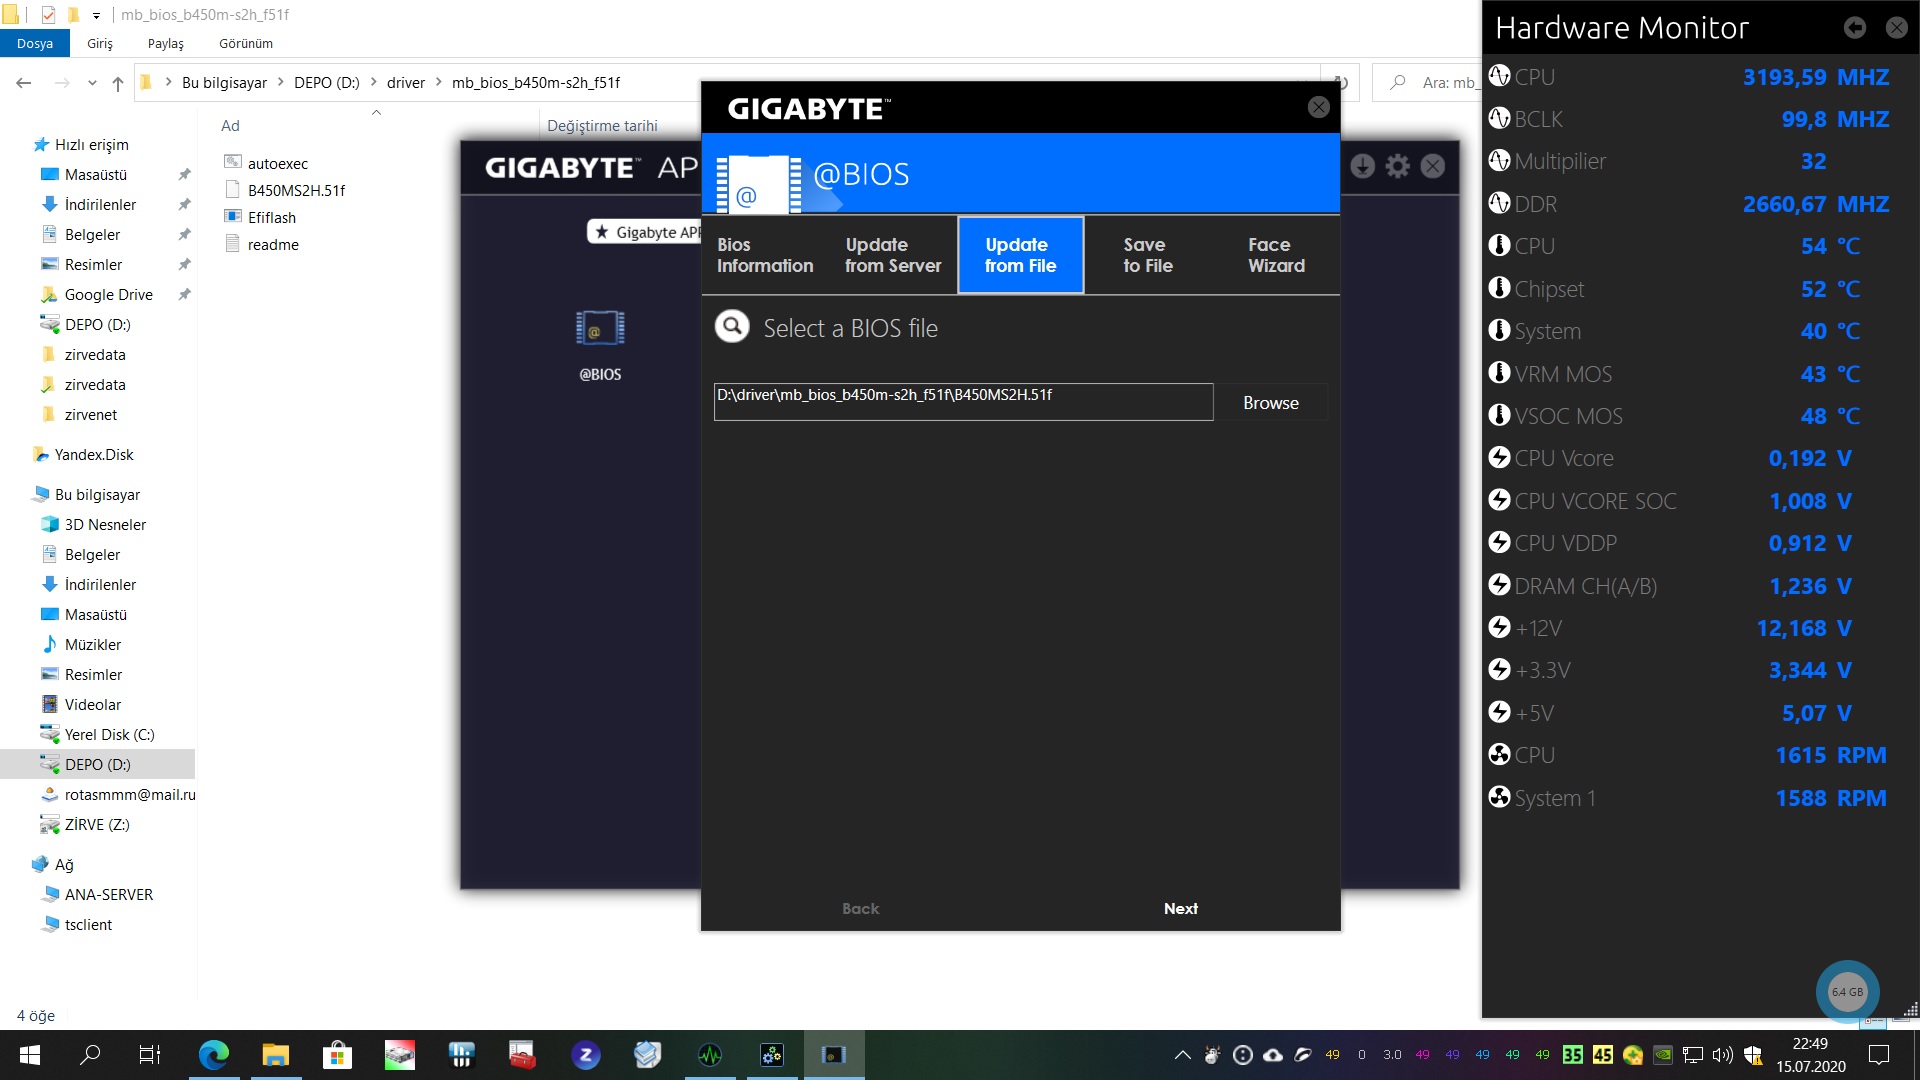Open volume control in system tray

click(1722, 1054)
